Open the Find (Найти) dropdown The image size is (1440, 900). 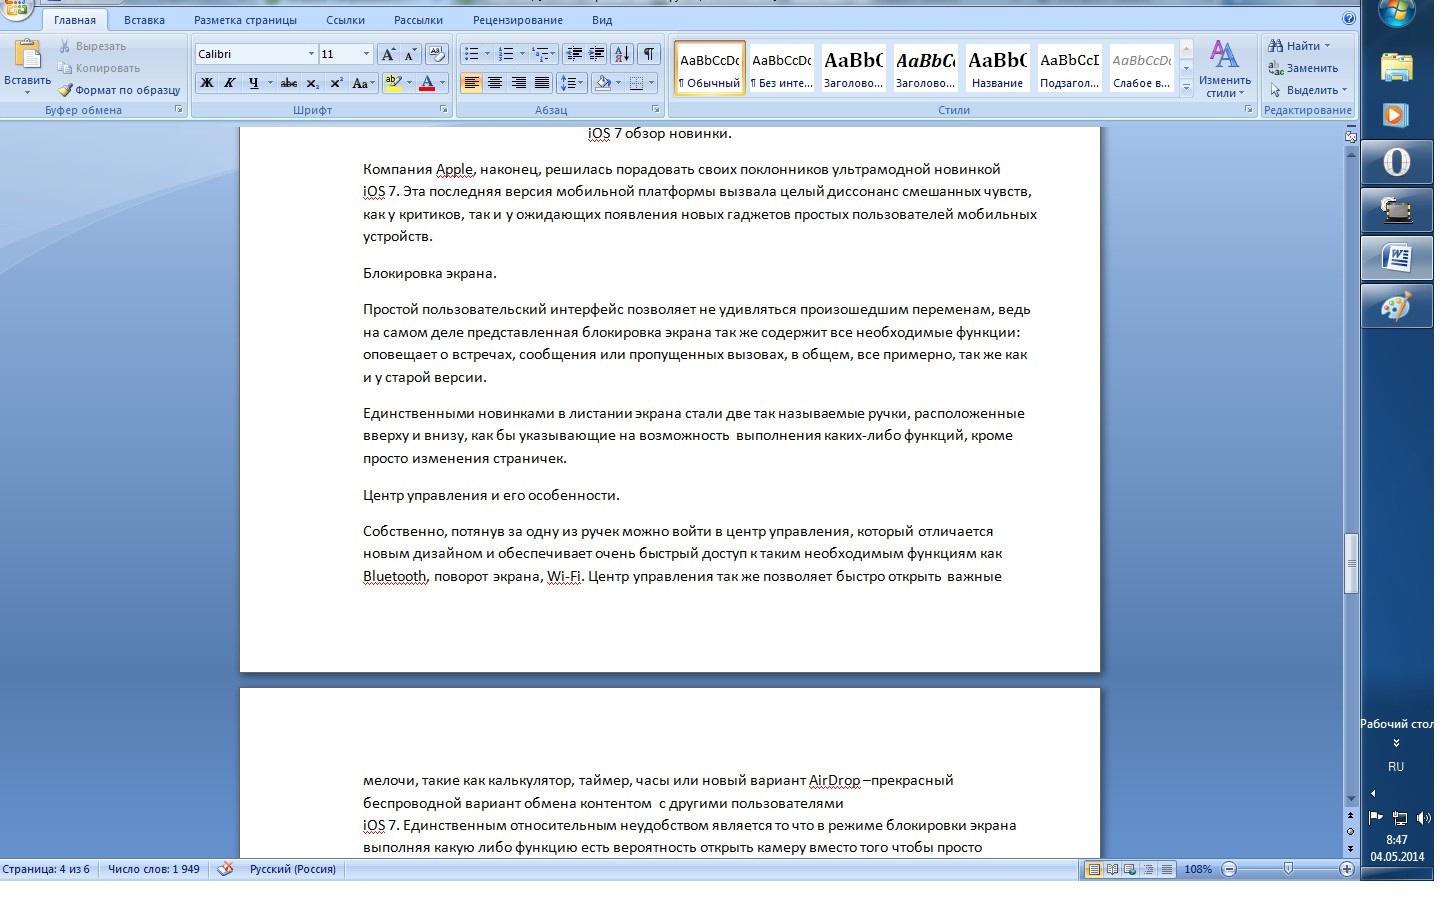pyautogui.click(x=1328, y=46)
